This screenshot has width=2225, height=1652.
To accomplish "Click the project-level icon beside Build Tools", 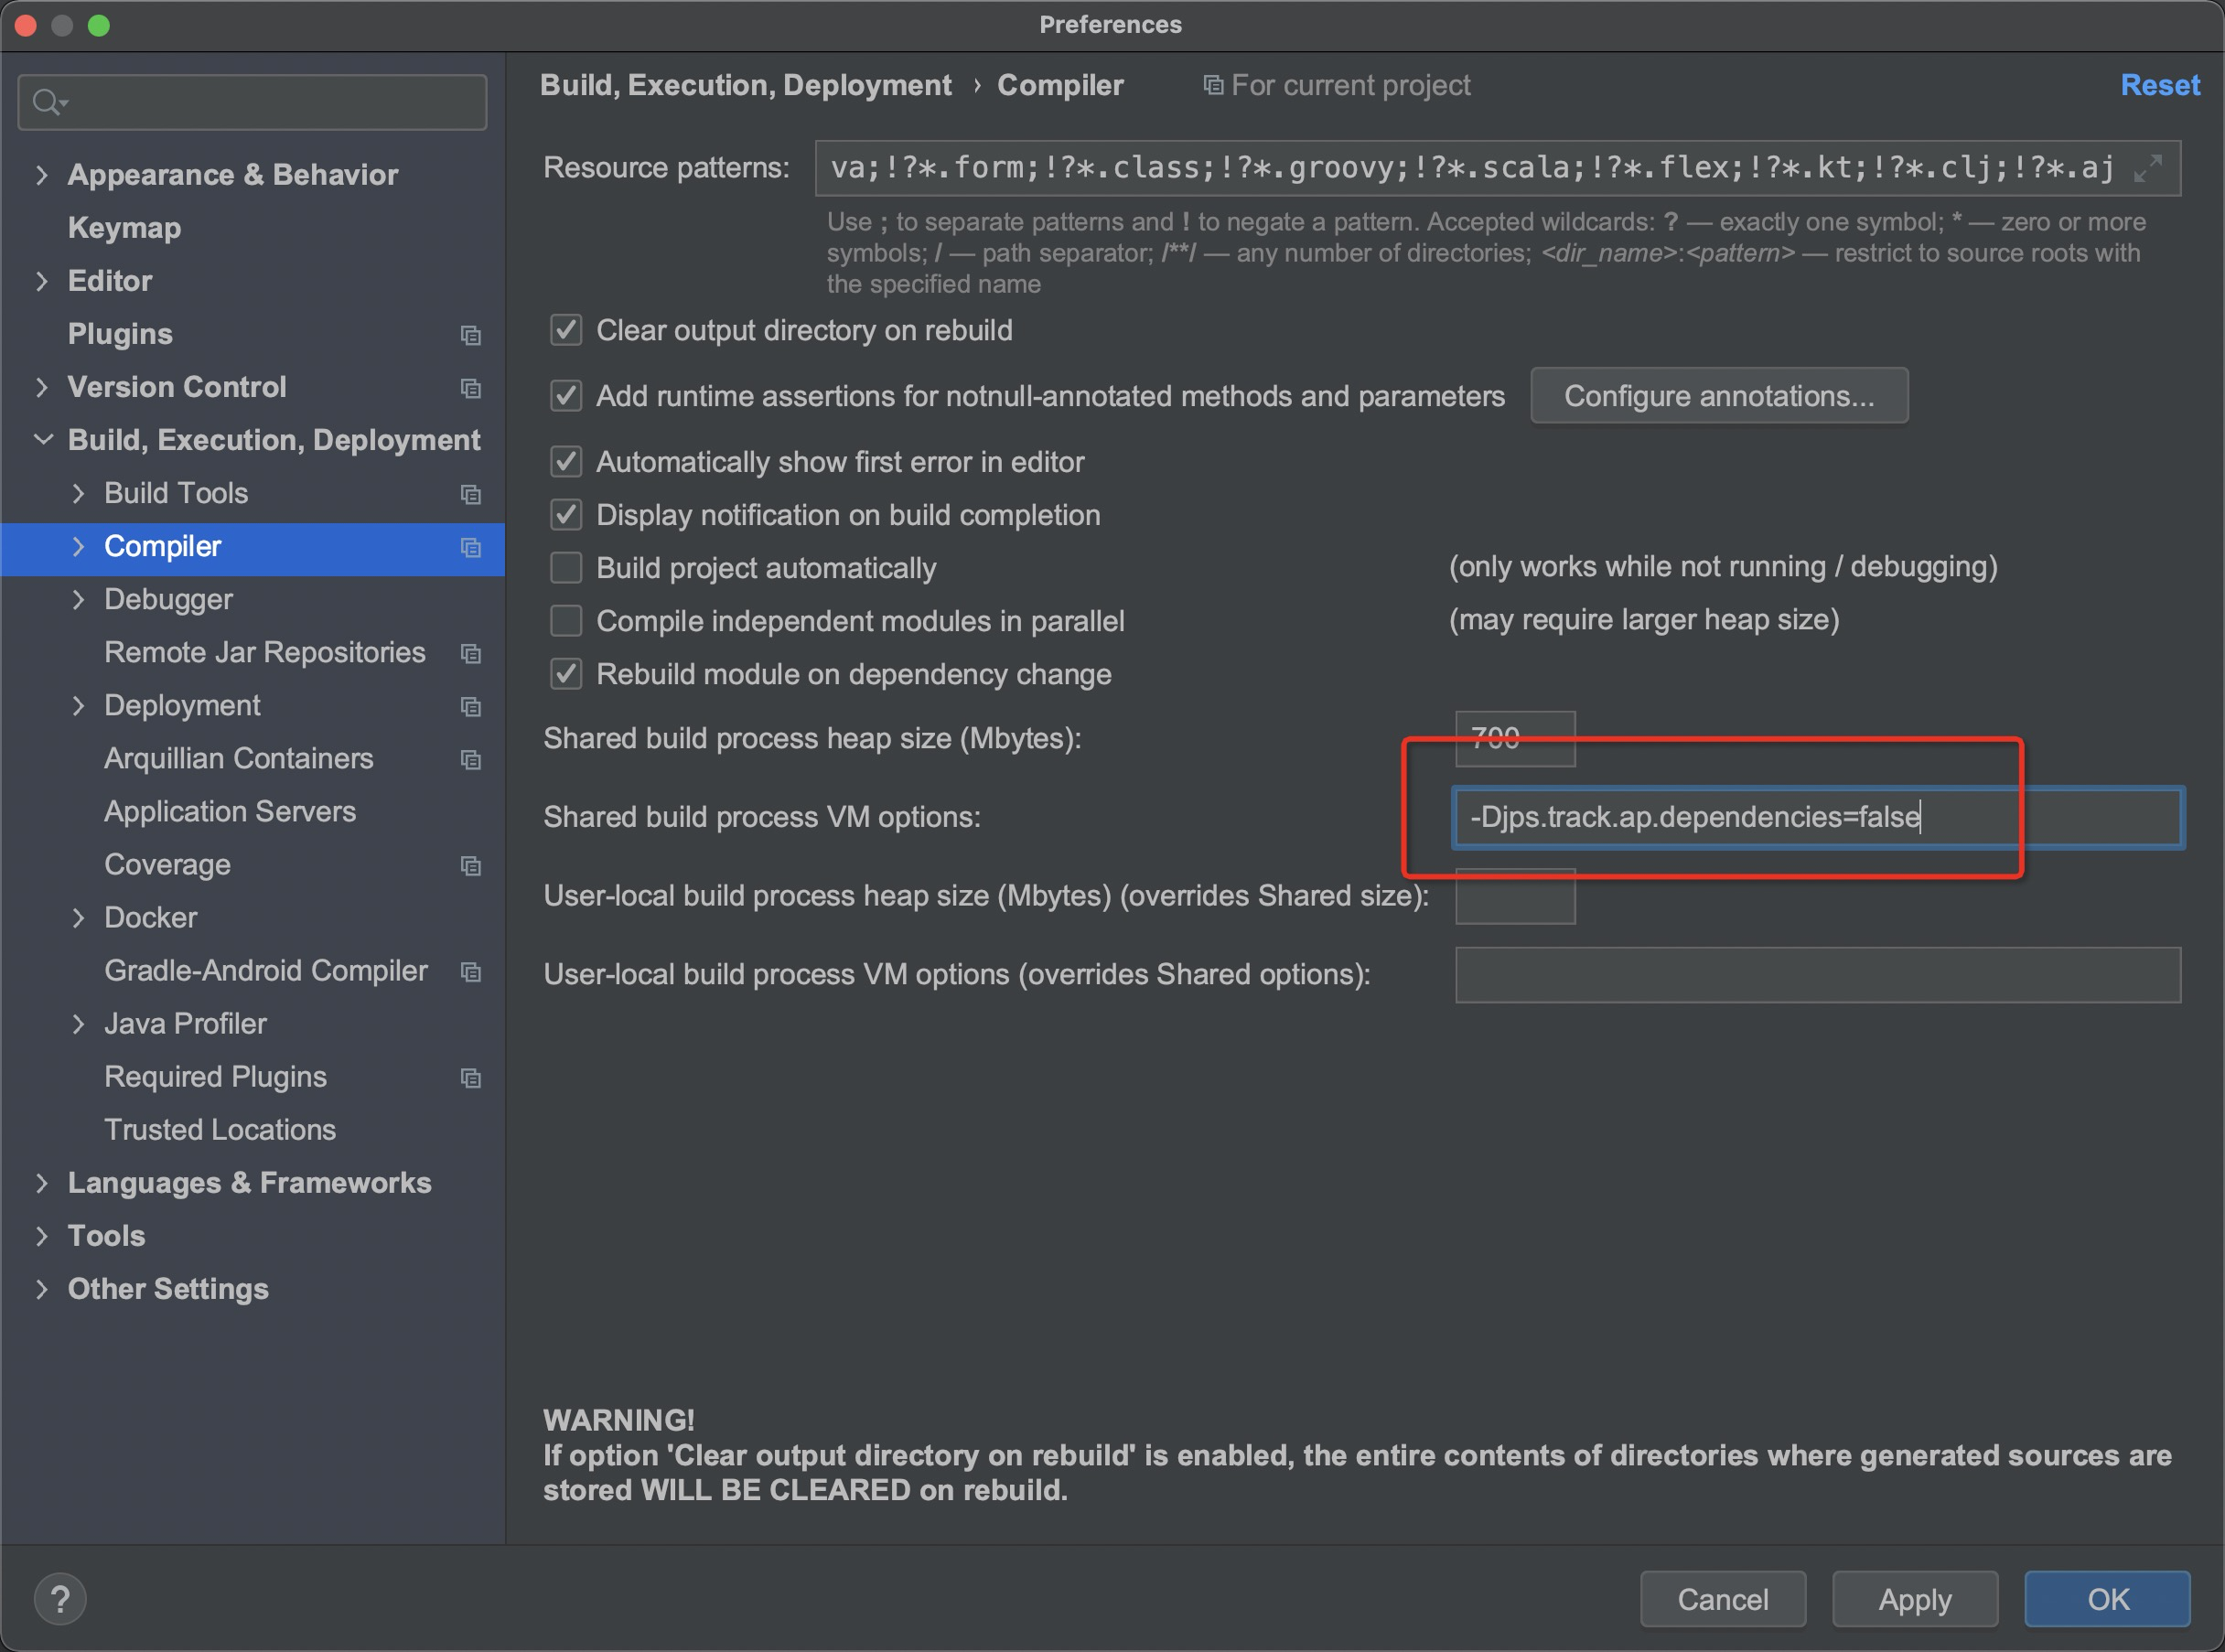I will pos(470,494).
